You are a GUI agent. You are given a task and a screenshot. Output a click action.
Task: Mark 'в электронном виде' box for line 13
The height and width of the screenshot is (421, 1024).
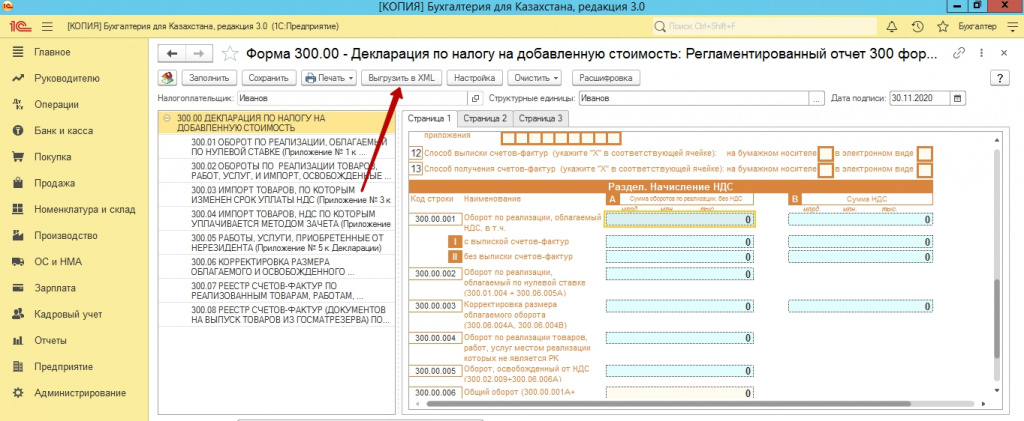(924, 169)
